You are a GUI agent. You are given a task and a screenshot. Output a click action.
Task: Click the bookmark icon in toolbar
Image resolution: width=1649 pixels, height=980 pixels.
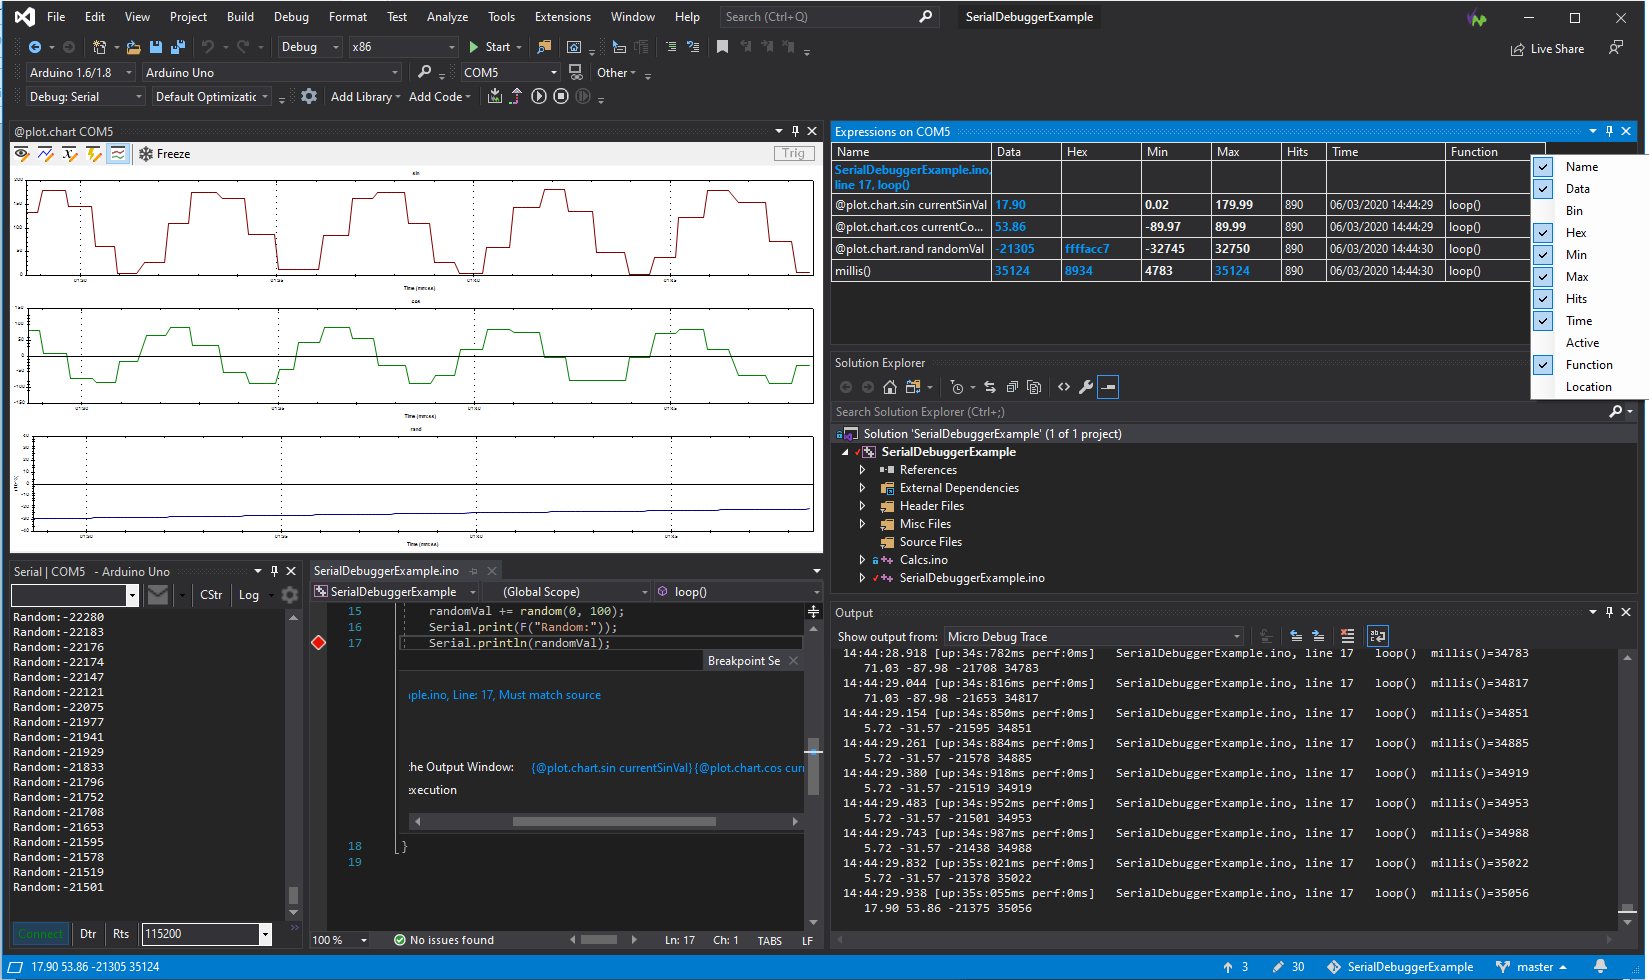(722, 47)
